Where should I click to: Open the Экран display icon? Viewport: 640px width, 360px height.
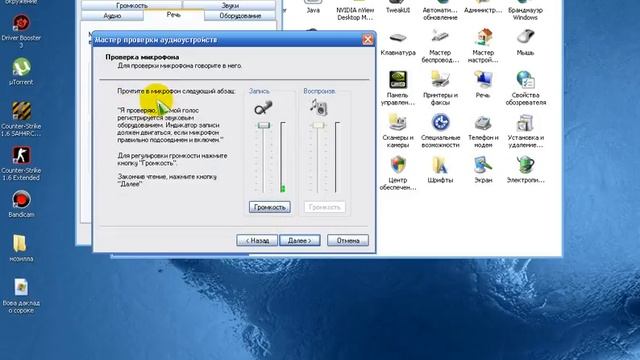[483, 165]
